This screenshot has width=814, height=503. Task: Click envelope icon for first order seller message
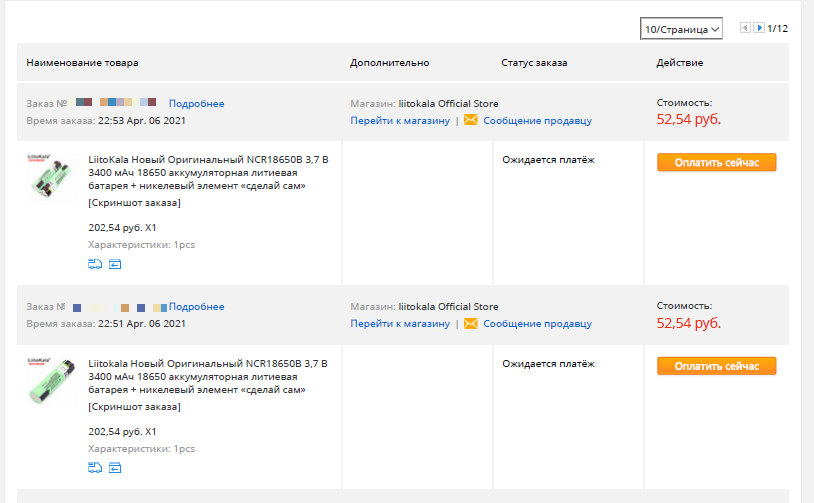click(470, 120)
